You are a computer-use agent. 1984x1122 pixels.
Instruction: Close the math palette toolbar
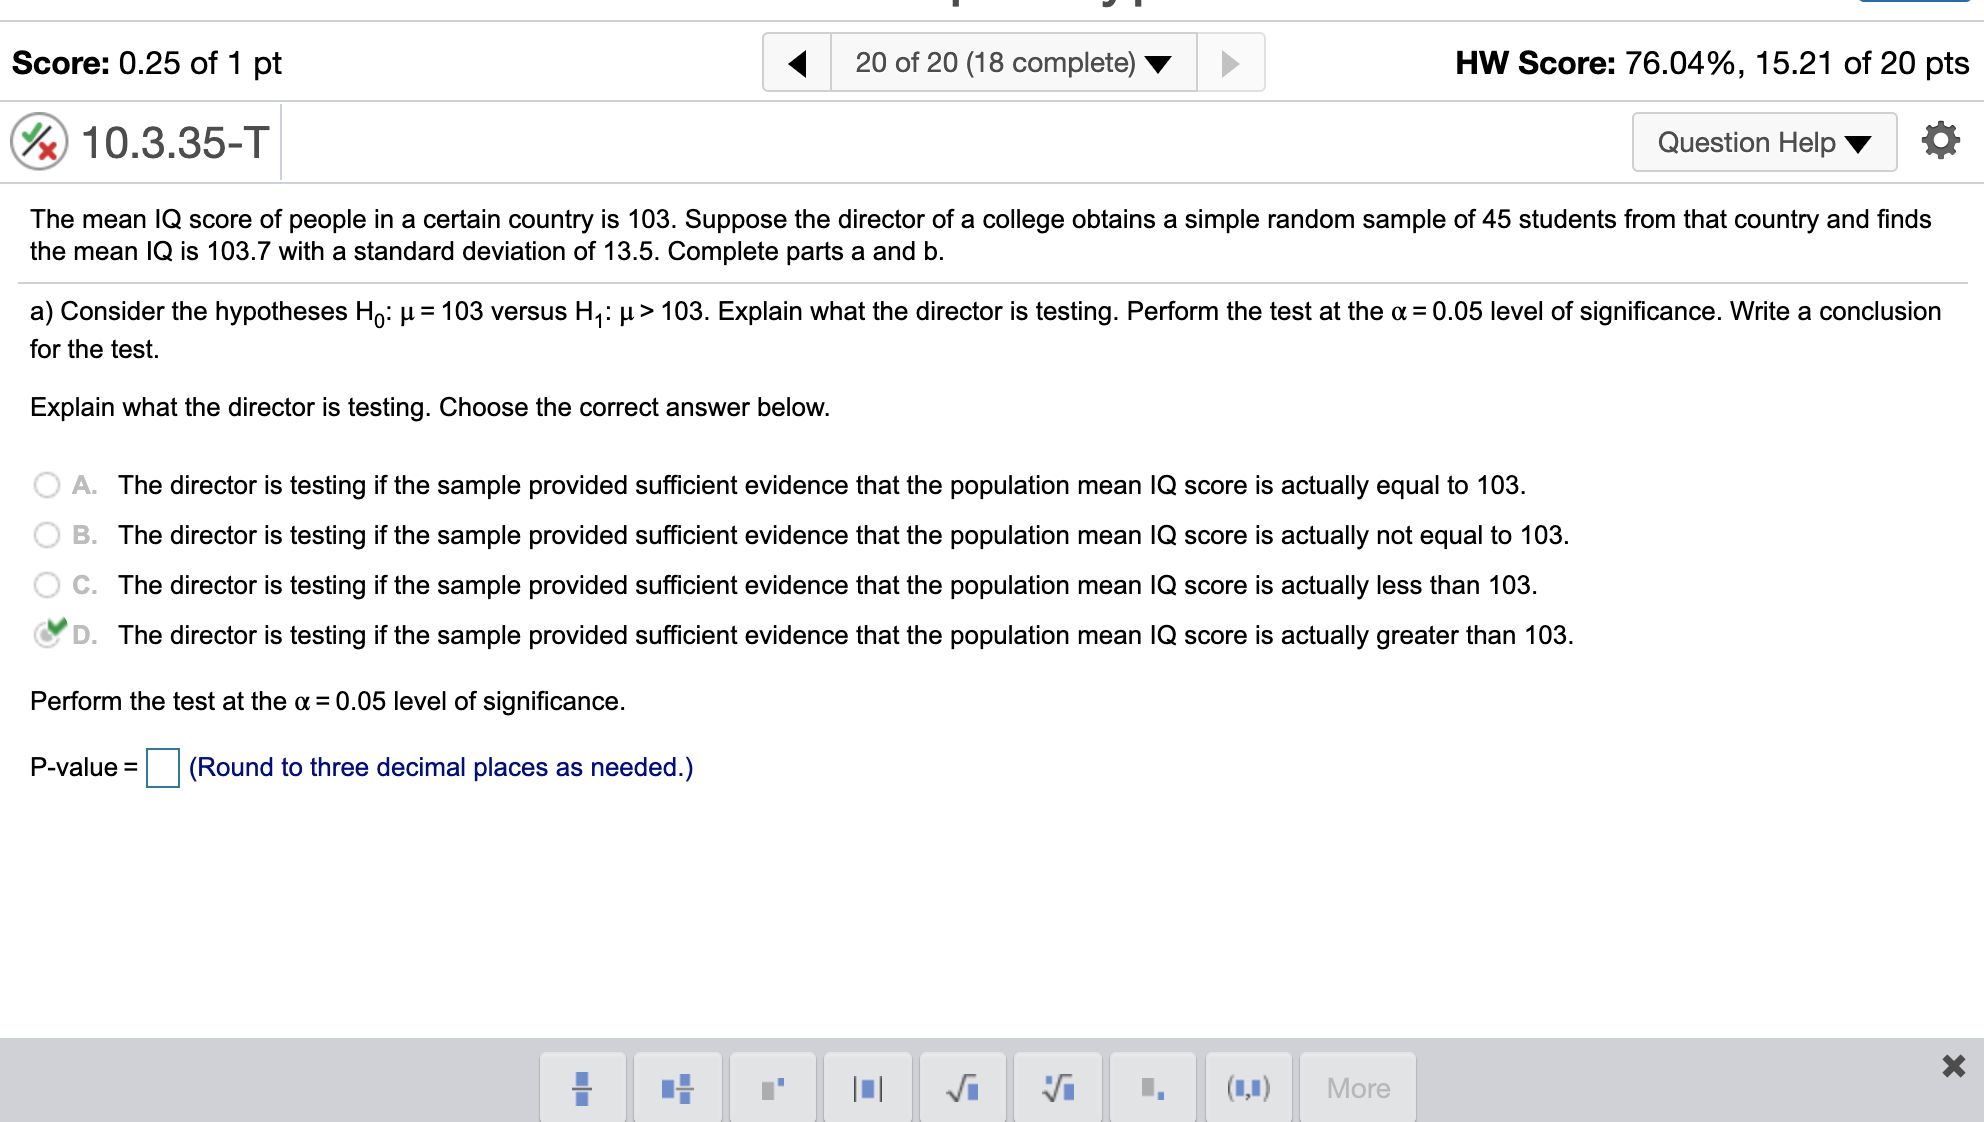coord(1952,1066)
